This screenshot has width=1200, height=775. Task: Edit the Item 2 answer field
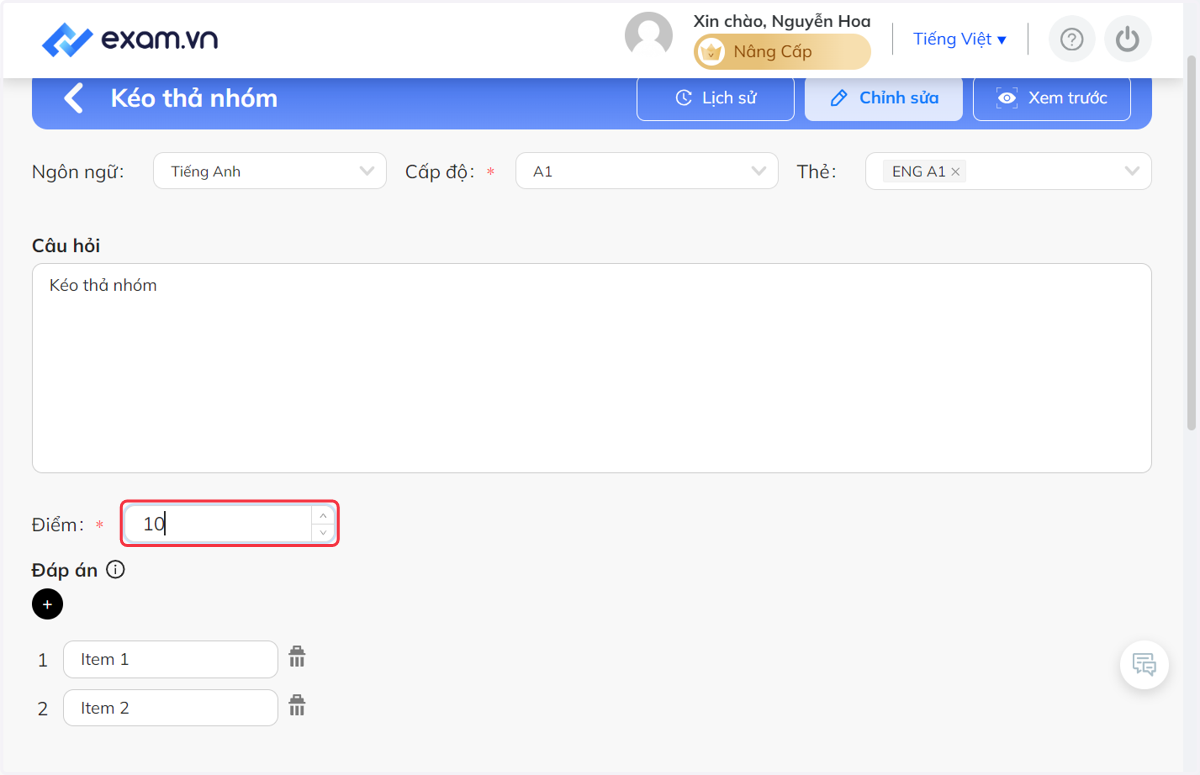170,708
